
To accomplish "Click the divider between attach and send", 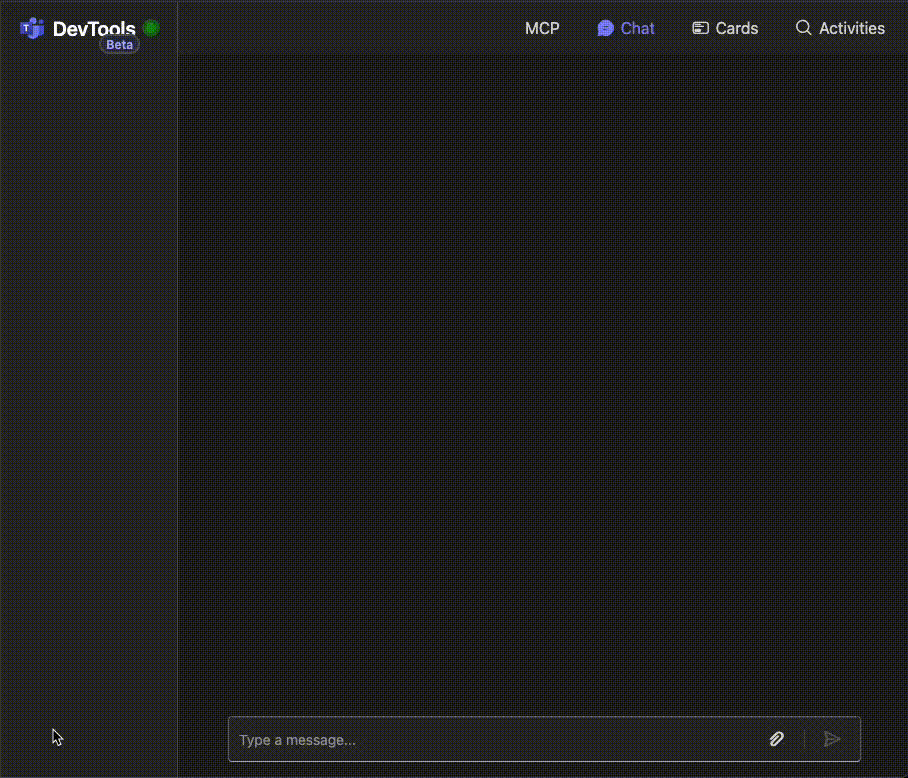I will 804,739.
